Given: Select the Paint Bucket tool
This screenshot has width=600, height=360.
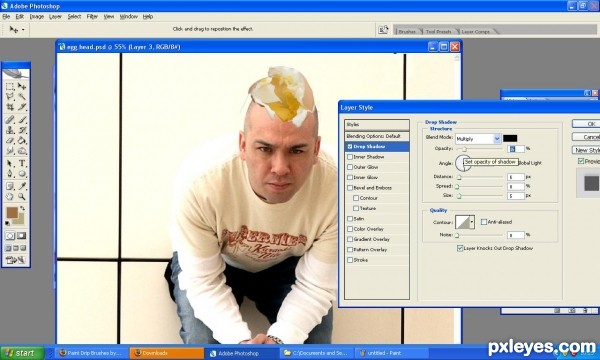Looking at the screenshot, I should point(22,140).
